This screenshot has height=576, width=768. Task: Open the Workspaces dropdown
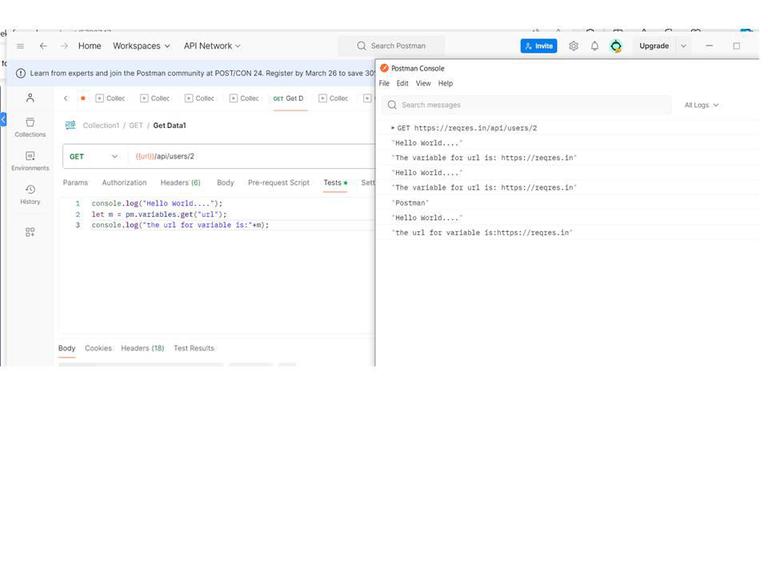141,46
